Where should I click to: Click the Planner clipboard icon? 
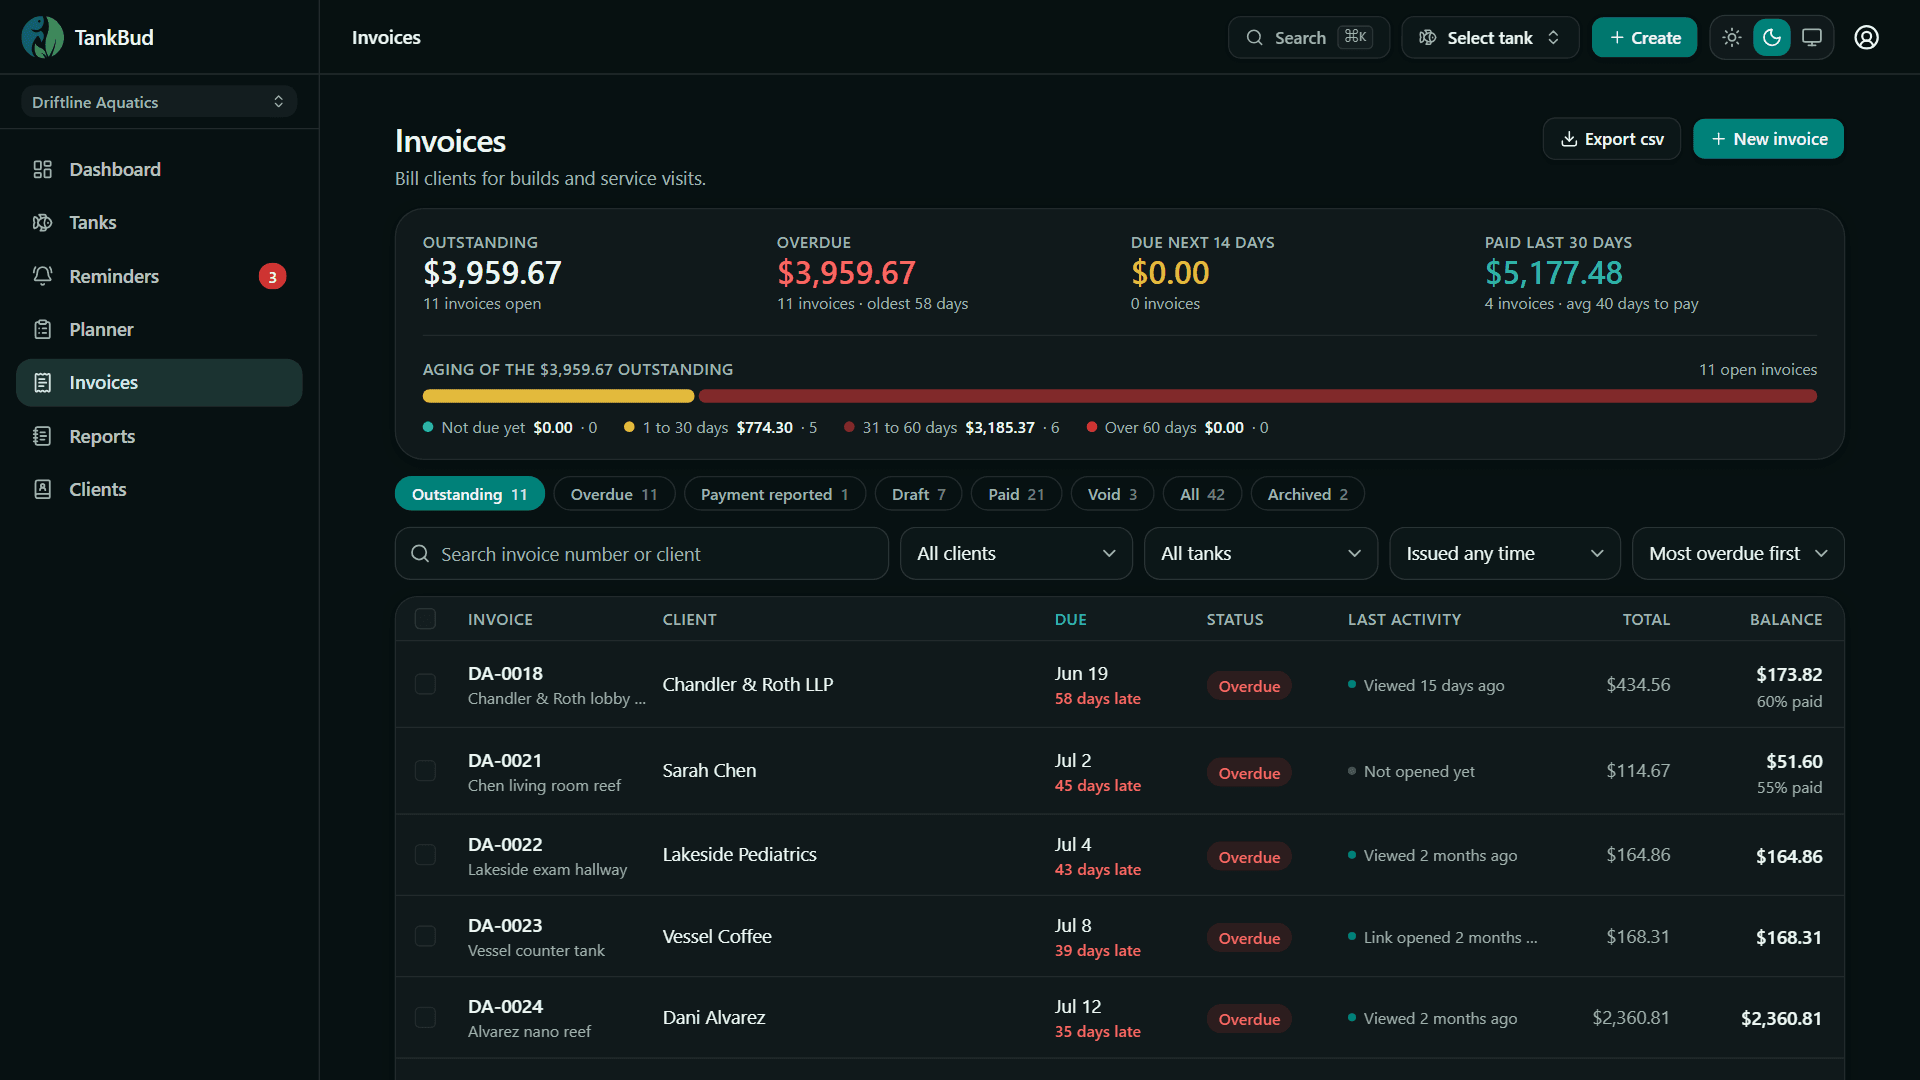pos(42,329)
